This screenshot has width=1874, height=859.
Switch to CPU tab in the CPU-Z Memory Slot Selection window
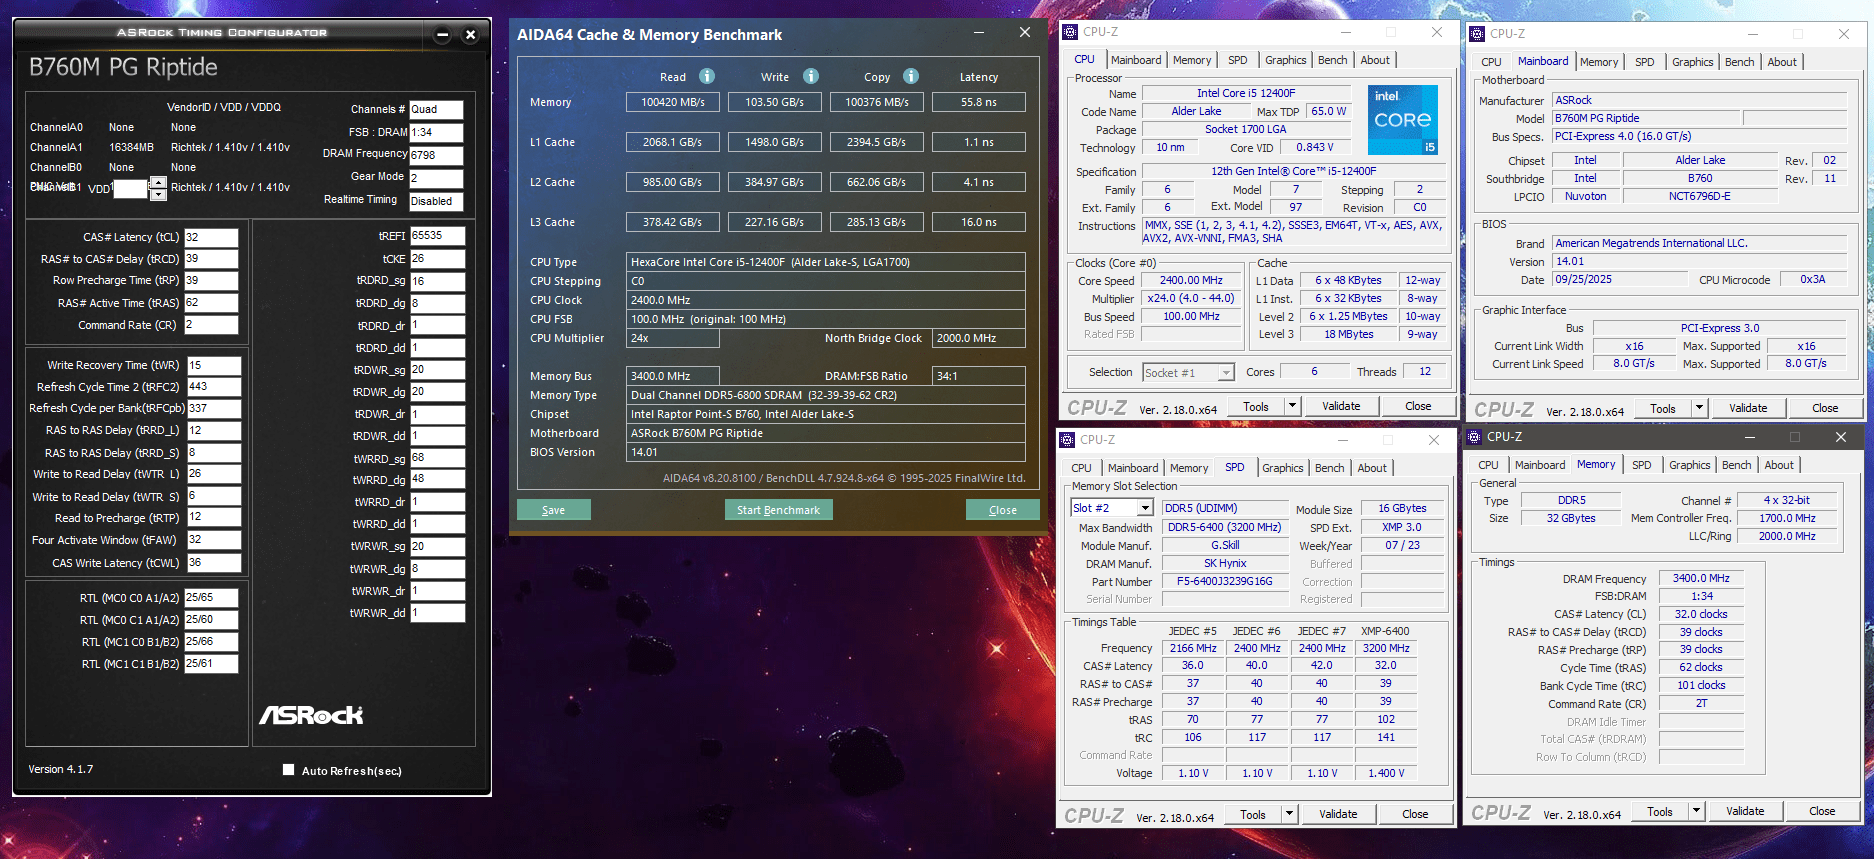(1081, 468)
